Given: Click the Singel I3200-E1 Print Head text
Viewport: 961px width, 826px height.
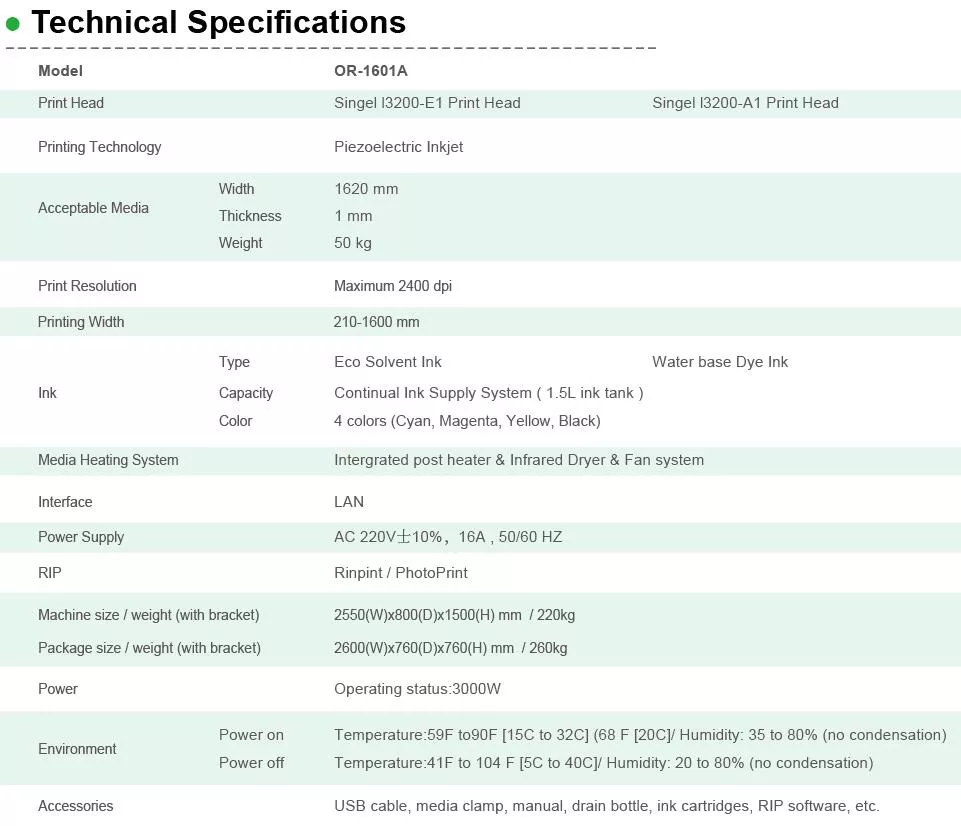Looking at the screenshot, I should click(427, 103).
